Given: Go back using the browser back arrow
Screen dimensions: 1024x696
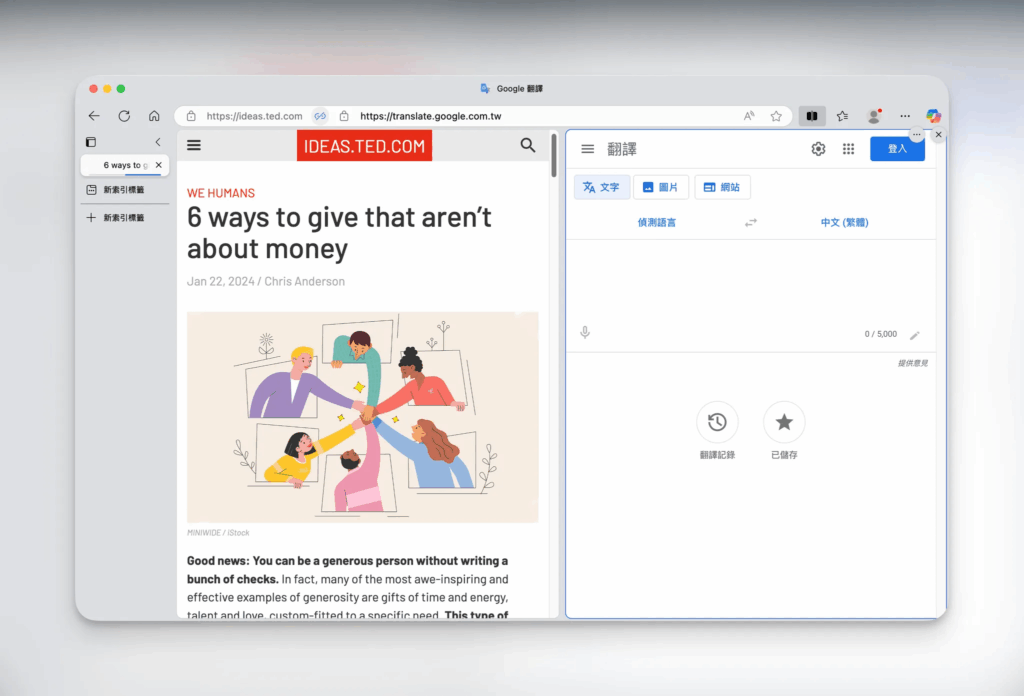Looking at the screenshot, I should pyautogui.click(x=94, y=116).
